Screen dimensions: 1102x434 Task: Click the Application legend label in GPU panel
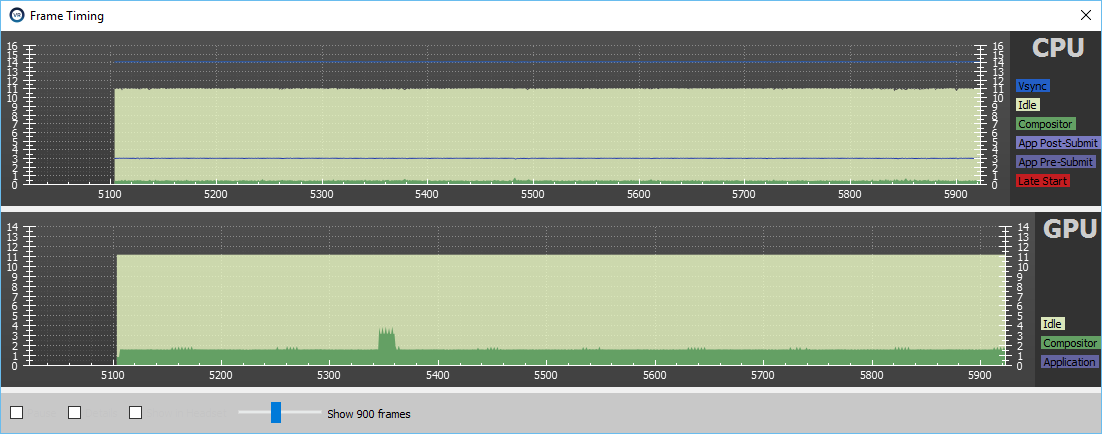tap(1070, 362)
